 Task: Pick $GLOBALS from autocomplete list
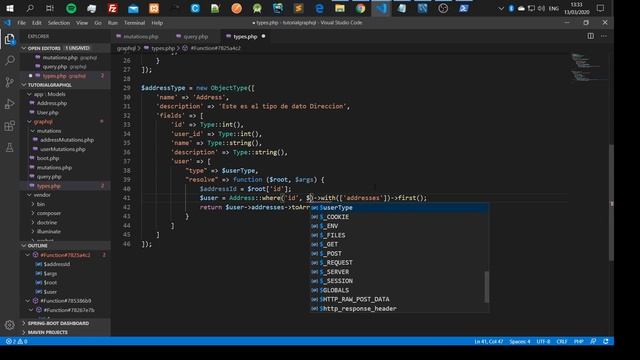[x=399, y=290]
